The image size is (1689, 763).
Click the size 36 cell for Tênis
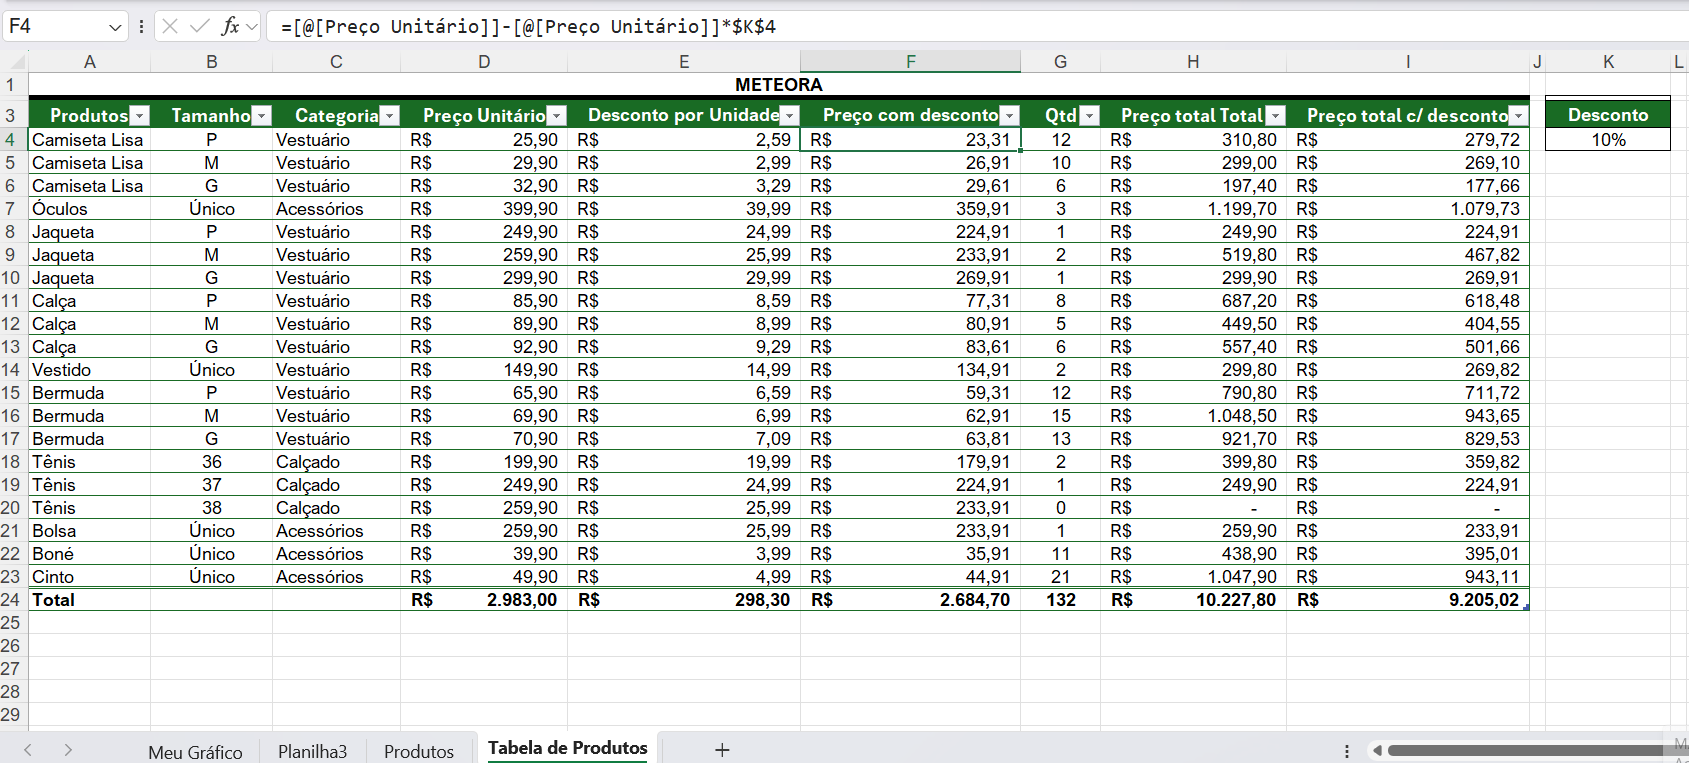tap(212, 462)
